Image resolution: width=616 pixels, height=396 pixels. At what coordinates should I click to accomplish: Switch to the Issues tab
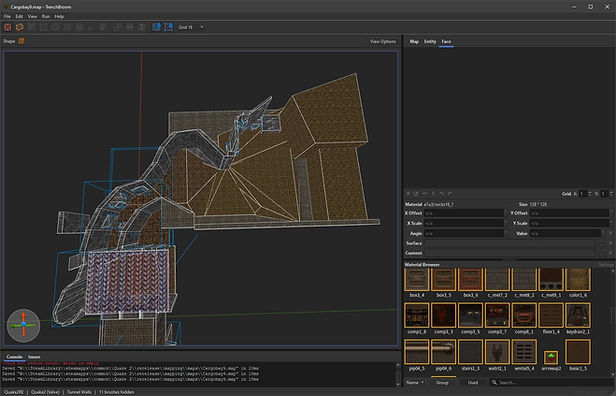pyautogui.click(x=34, y=357)
